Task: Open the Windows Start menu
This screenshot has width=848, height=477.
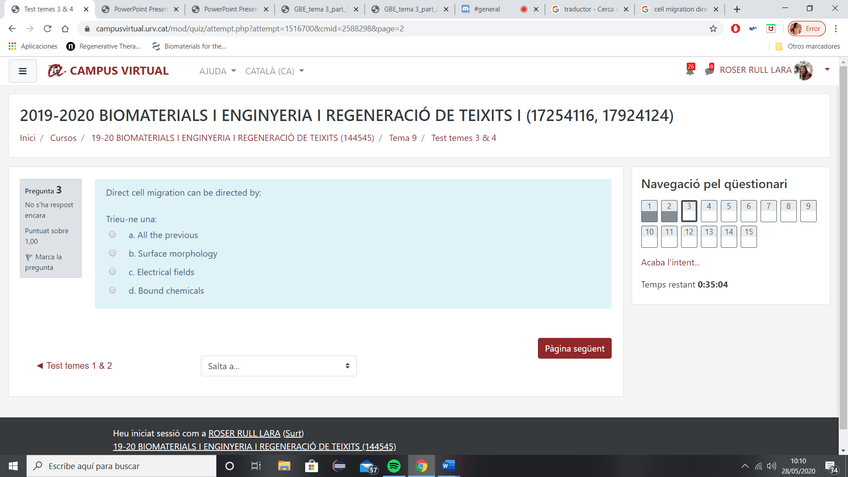Action: pos(13,466)
